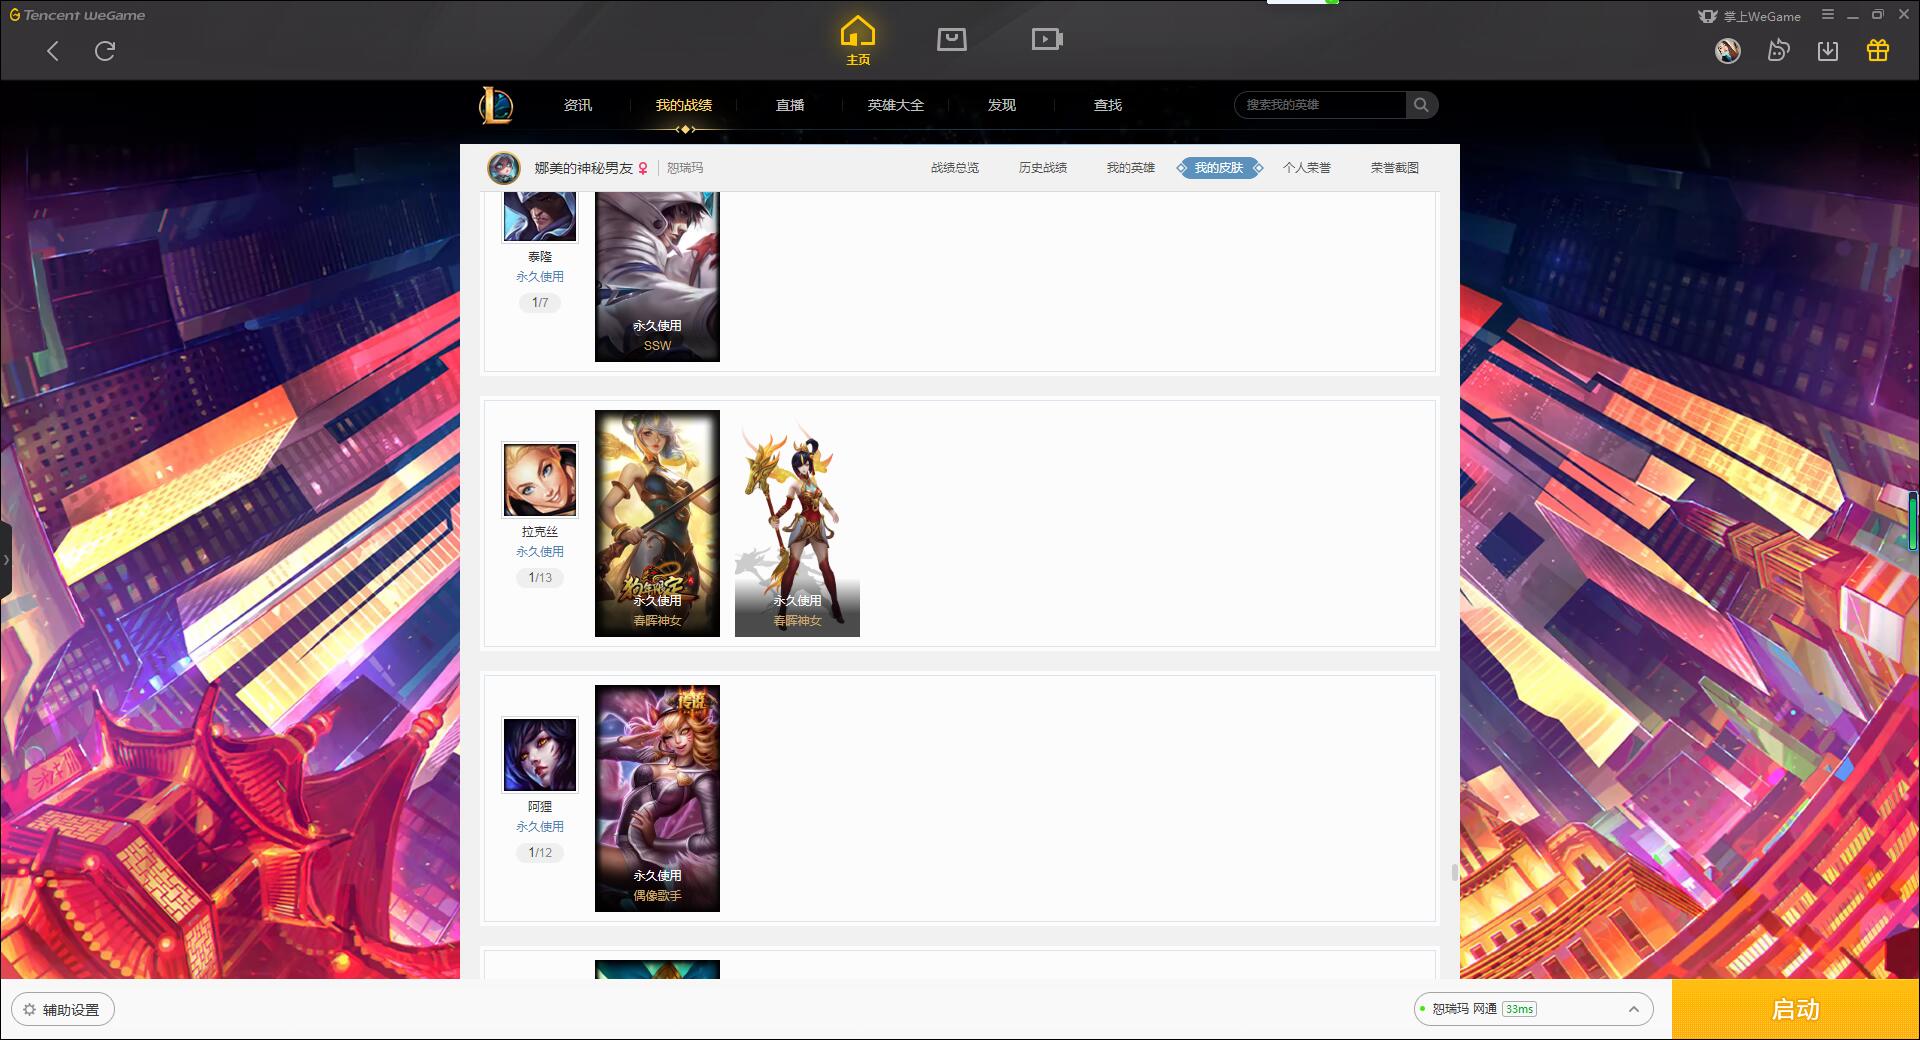Click 永久使用 under 泰隆
The image size is (1920, 1040).
tap(540, 277)
